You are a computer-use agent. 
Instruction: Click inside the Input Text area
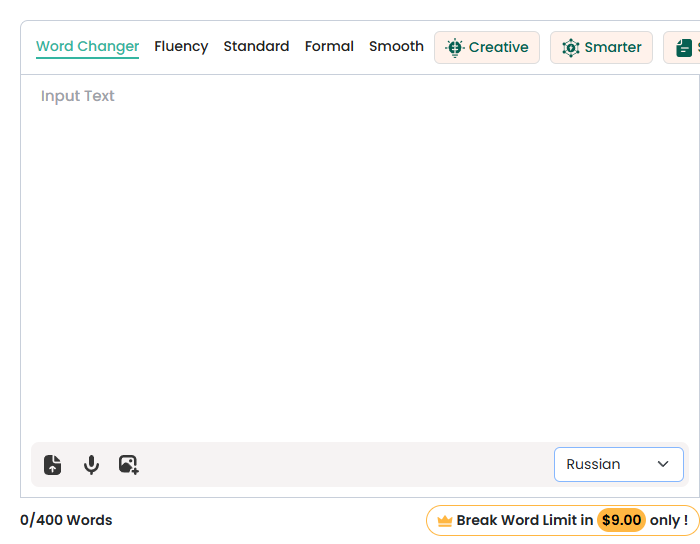(x=360, y=259)
